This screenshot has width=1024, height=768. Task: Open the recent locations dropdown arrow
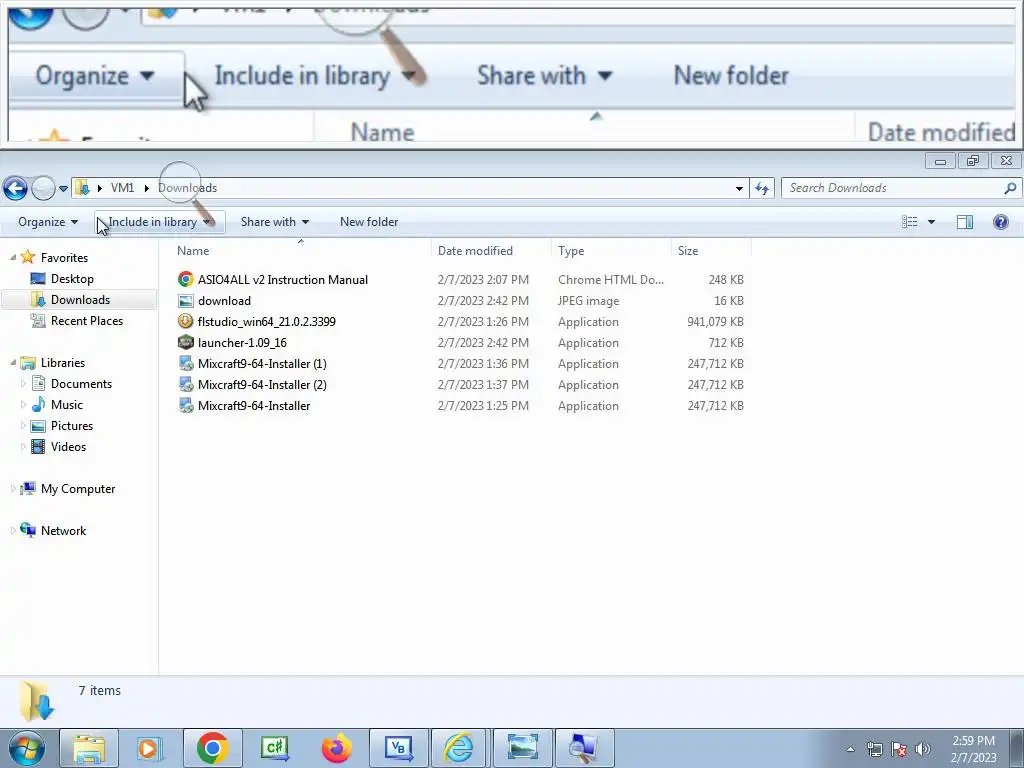[x=63, y=189]
